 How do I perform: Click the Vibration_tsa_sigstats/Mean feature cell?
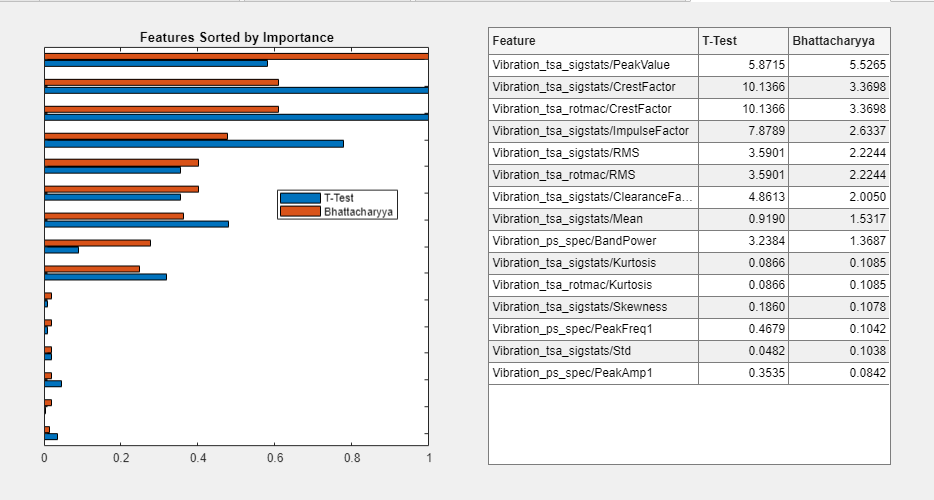pos(593,219)
